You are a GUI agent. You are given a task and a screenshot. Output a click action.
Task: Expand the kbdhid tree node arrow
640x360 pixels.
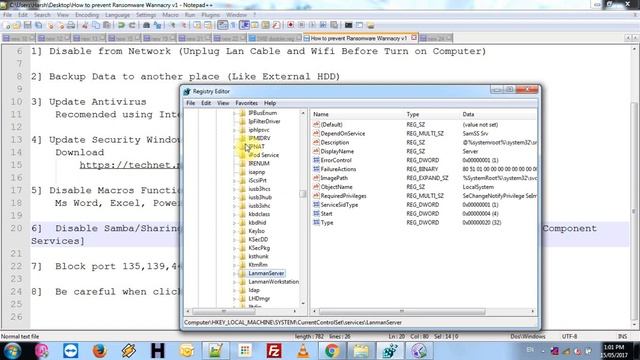[x=235, y=223]
